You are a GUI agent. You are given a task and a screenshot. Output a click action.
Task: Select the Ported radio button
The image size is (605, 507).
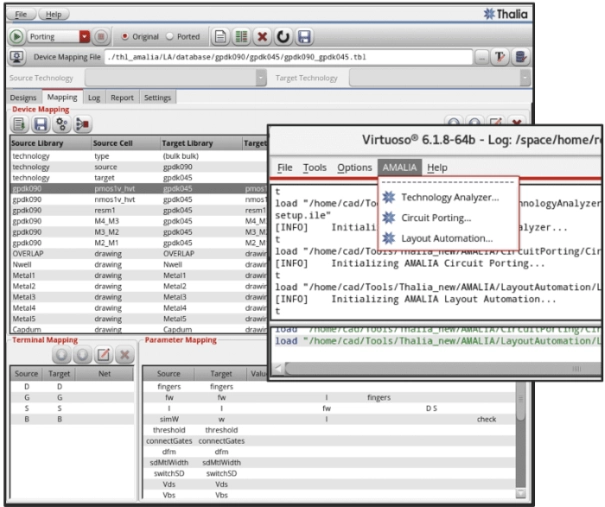pyautogui.click(x=169, y=37)
